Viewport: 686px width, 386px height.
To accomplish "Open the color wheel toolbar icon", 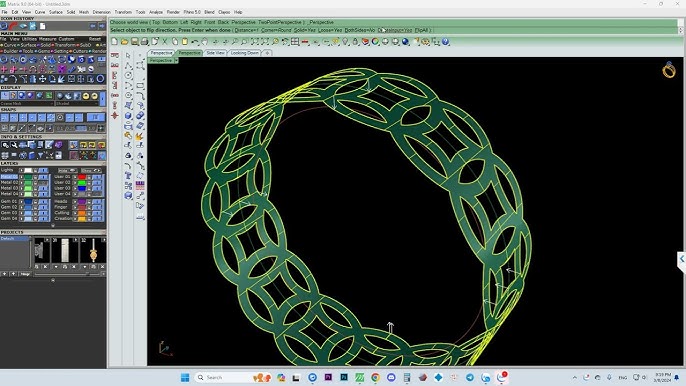I will click(375, 42).
